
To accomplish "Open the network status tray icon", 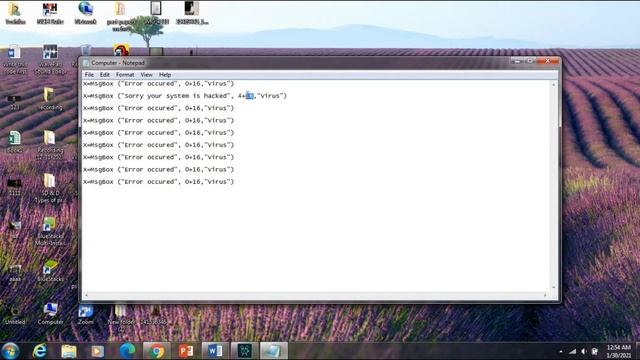I will point(573,351).
